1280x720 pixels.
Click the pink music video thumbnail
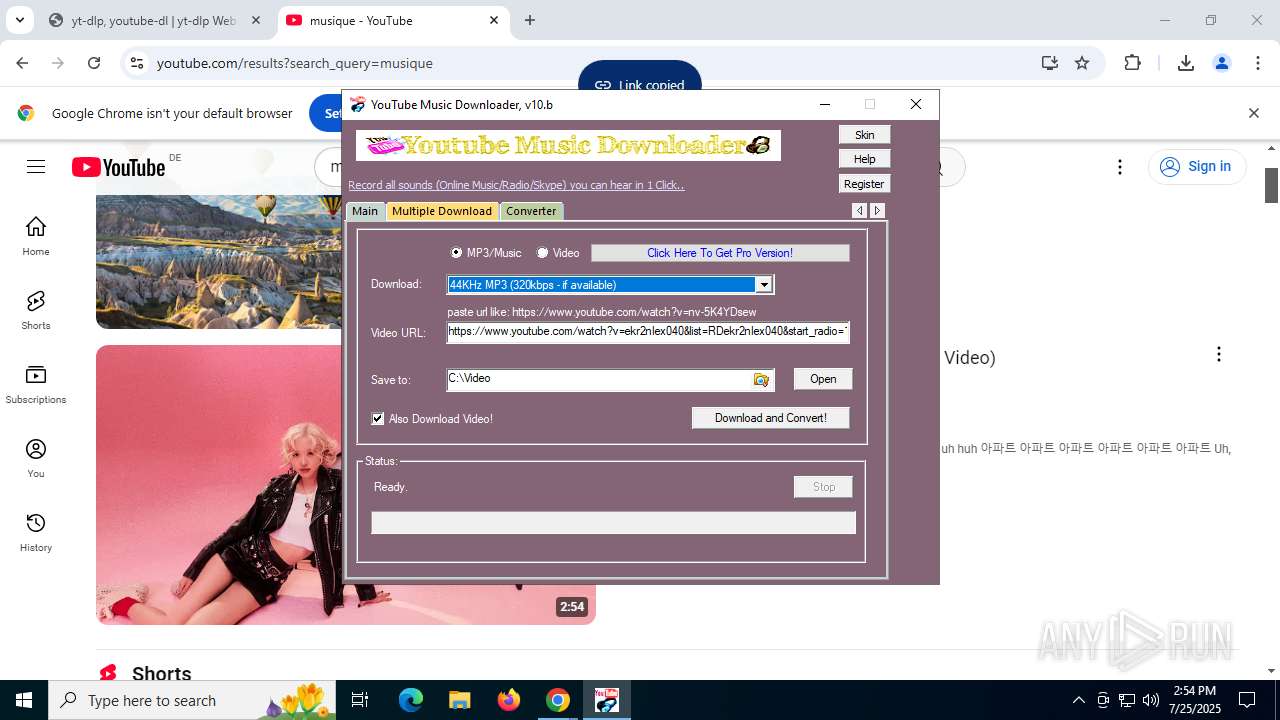point(219,485)
